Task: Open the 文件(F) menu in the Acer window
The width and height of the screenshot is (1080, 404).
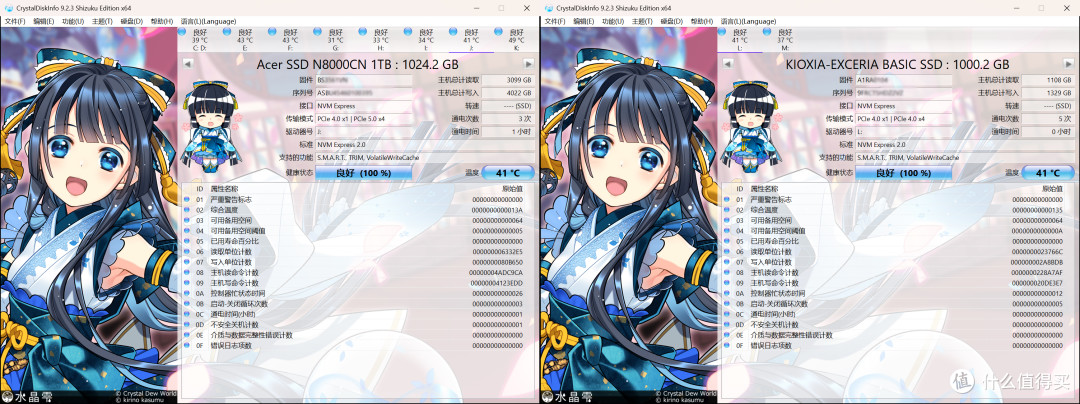Action: coord(14,21)
